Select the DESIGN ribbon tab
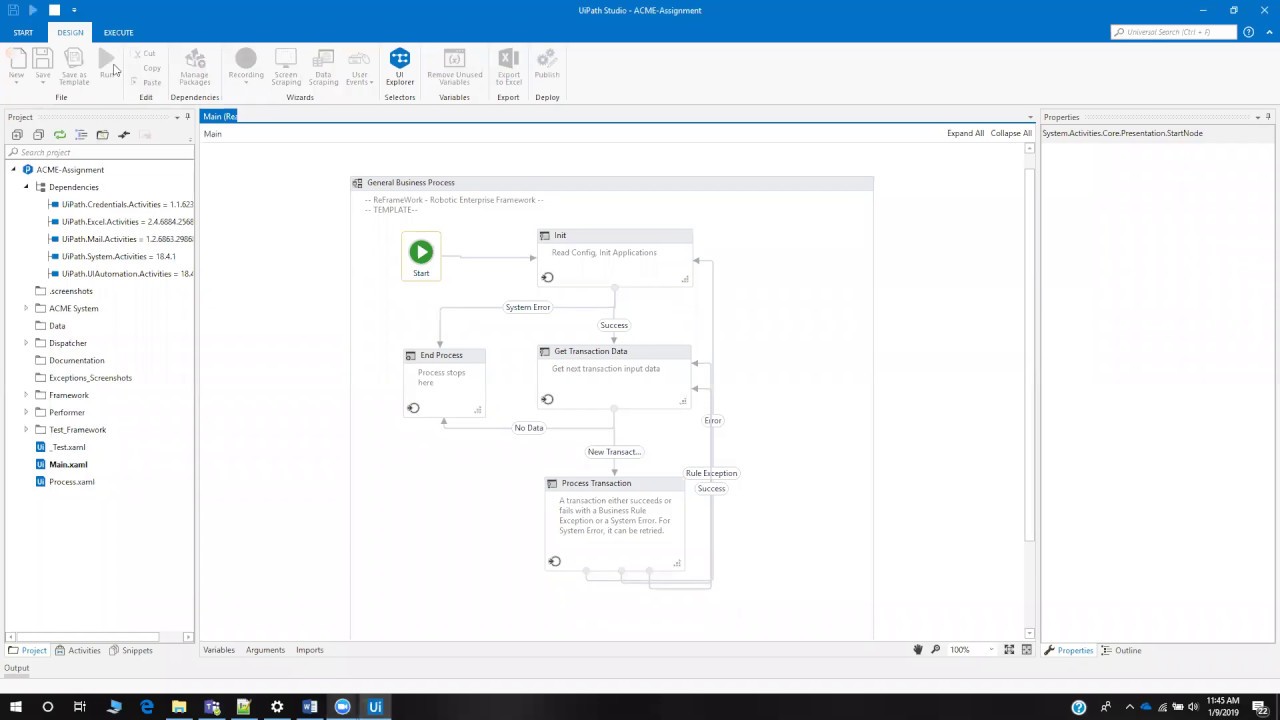The height and width of the screenshot is (720, 1280). click(x=70, y=32)
